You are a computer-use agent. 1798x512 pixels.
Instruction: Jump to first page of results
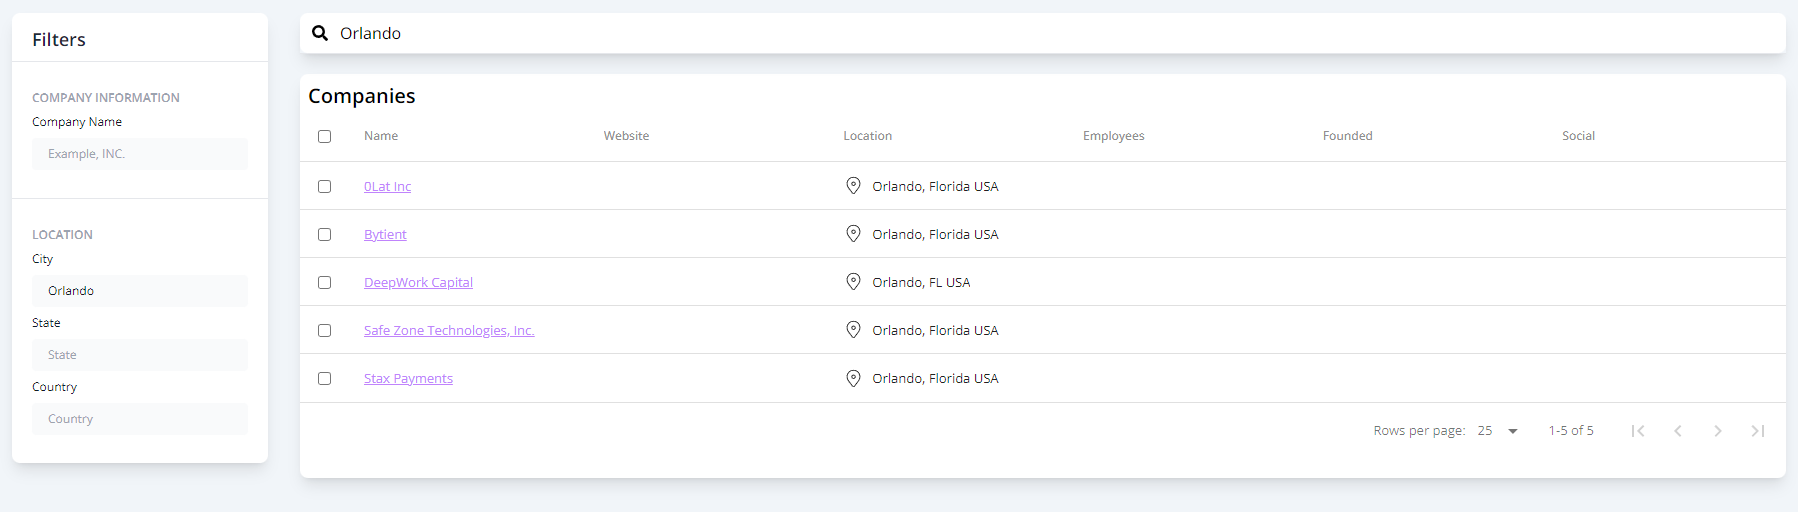(x=1637, y=431)
